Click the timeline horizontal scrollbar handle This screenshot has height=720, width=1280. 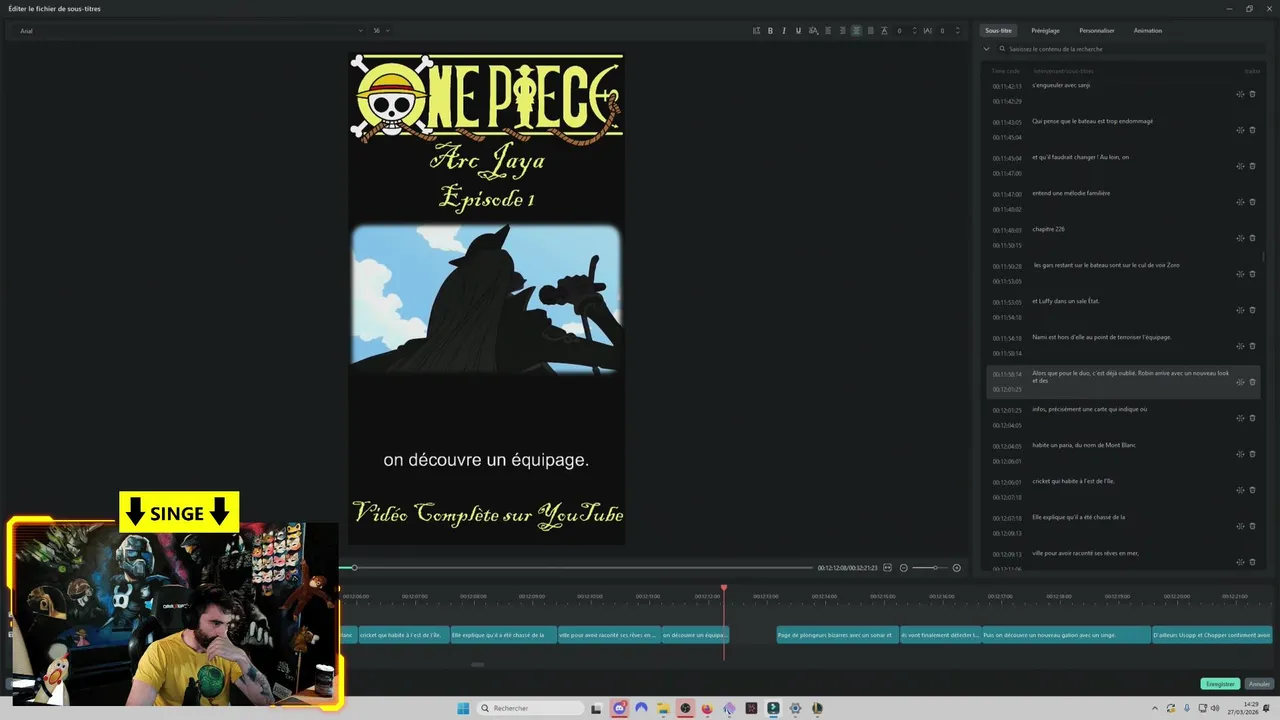click(x=477, y=664)
